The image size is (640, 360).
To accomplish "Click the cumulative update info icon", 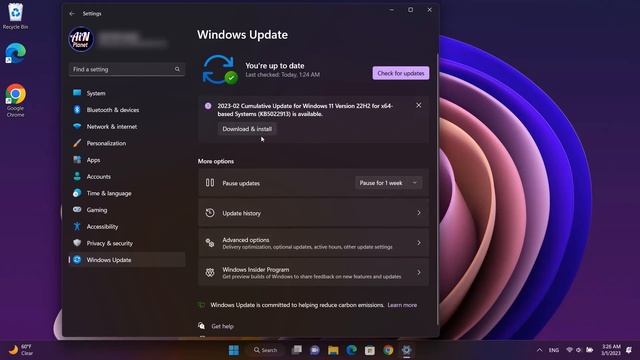I will point(208,106).
